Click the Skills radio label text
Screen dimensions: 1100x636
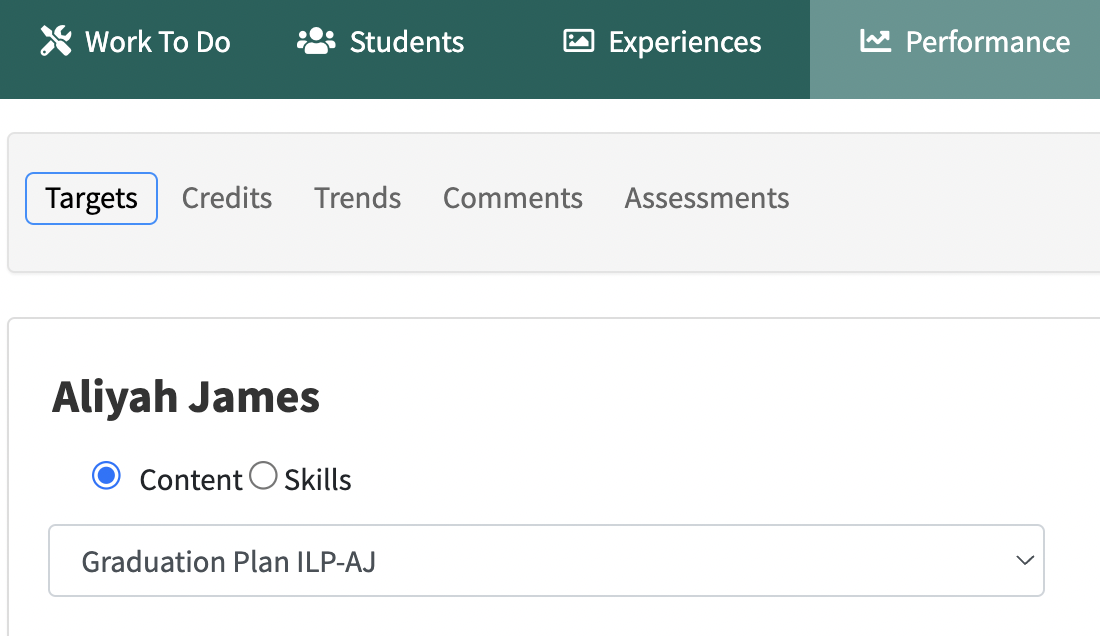317,480
